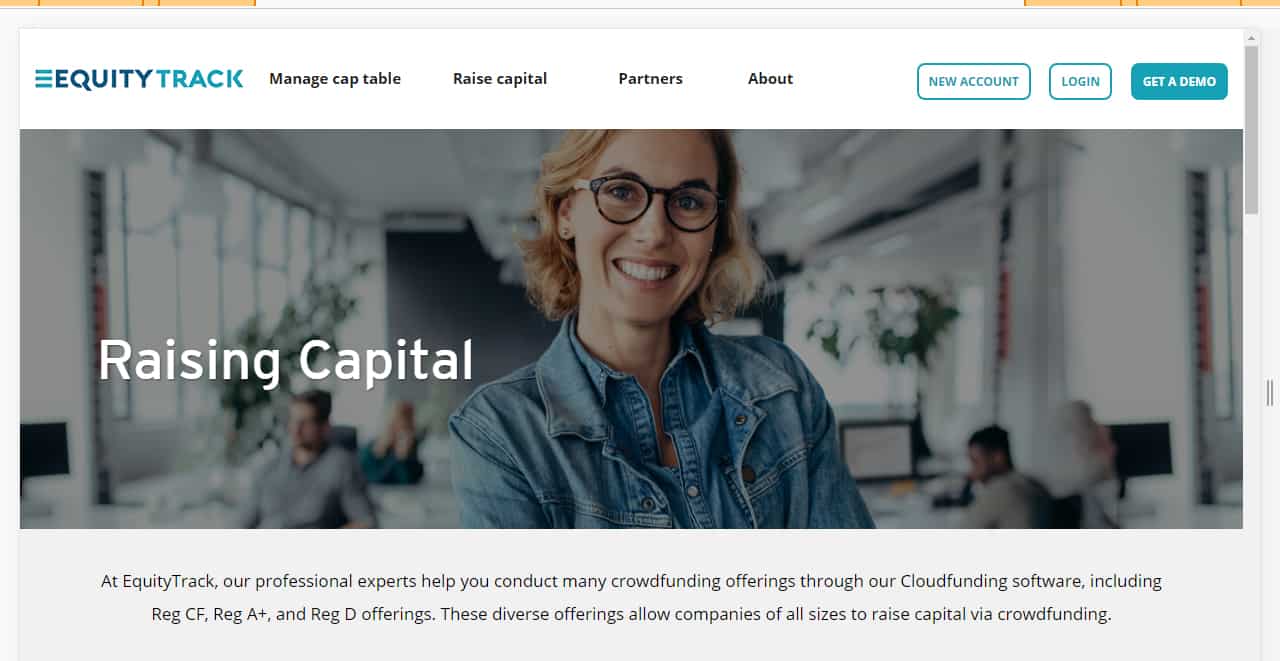Click the scrollbar up arrow

pos(1251,38)
